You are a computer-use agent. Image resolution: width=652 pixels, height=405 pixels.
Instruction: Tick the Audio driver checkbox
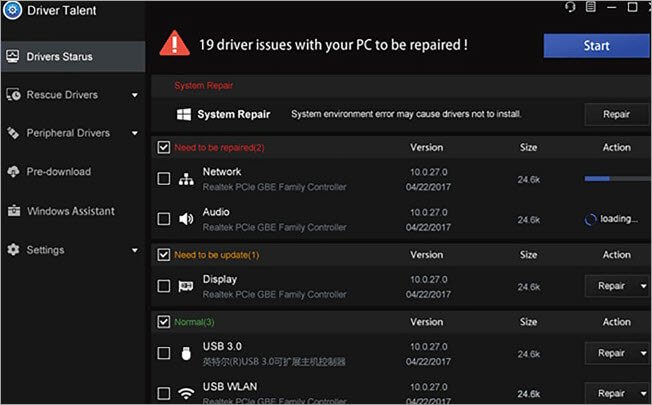point(164,219)
